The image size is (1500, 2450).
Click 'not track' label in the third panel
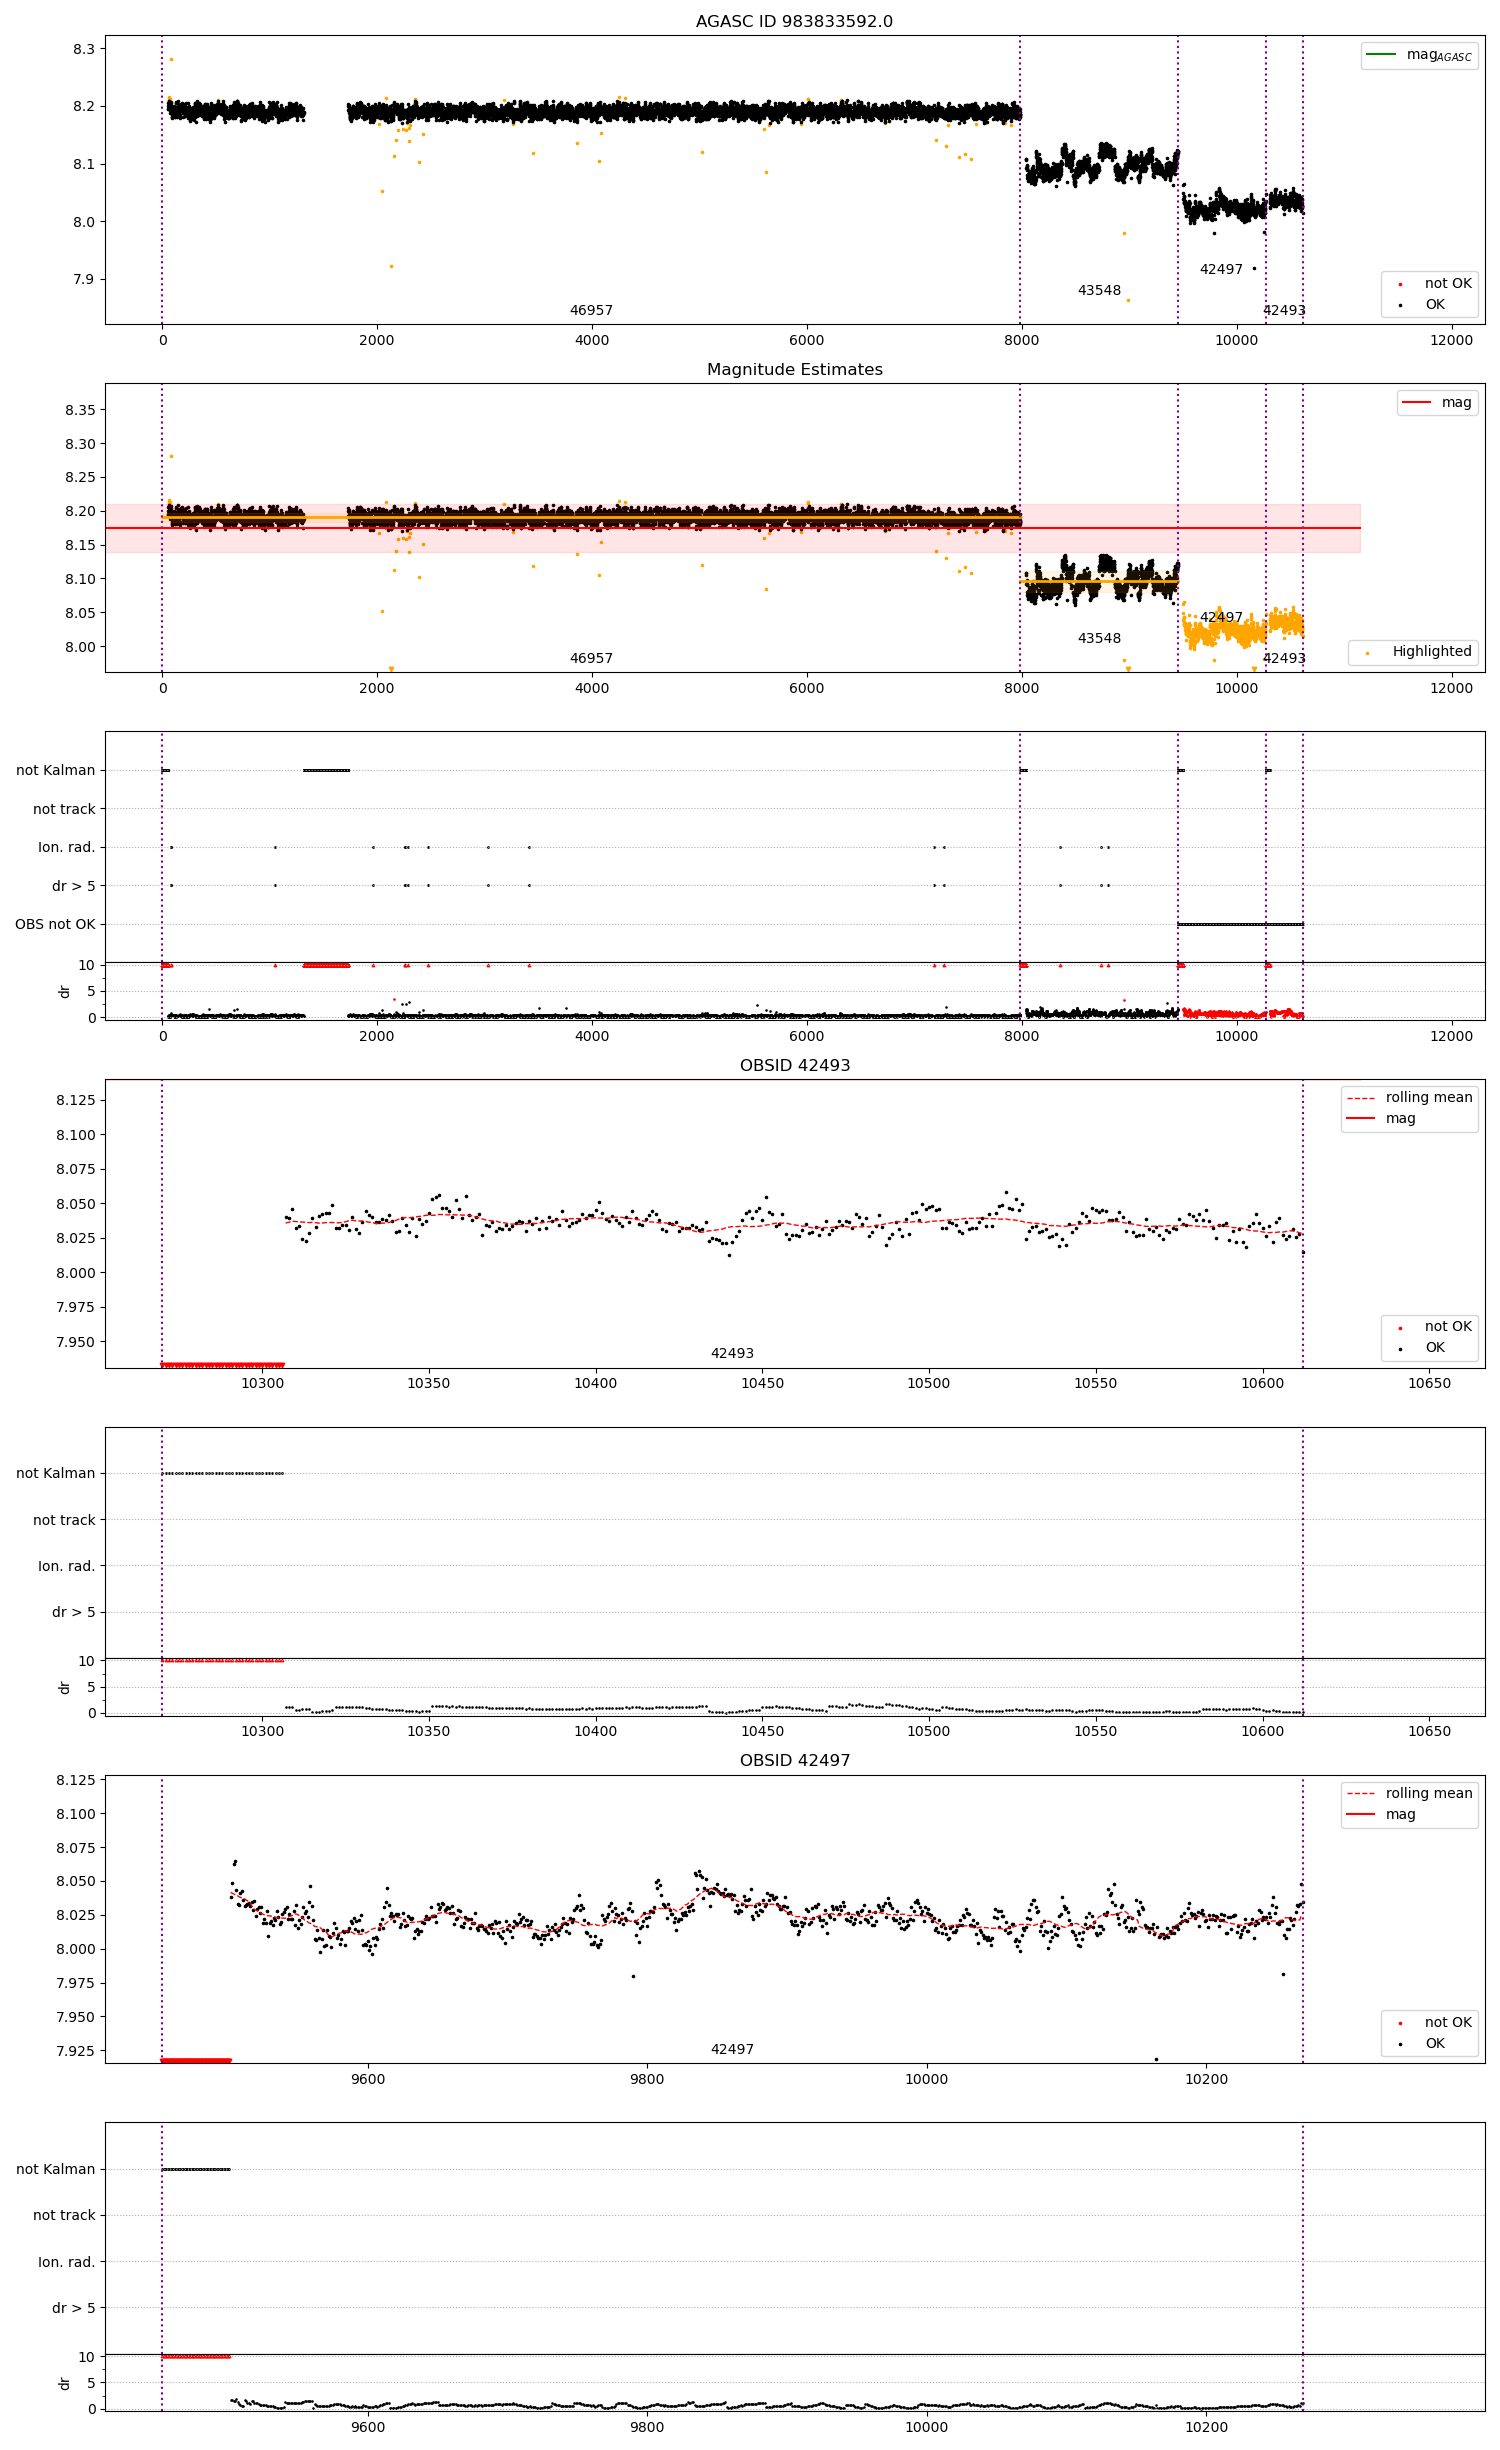tap(64, 809)
